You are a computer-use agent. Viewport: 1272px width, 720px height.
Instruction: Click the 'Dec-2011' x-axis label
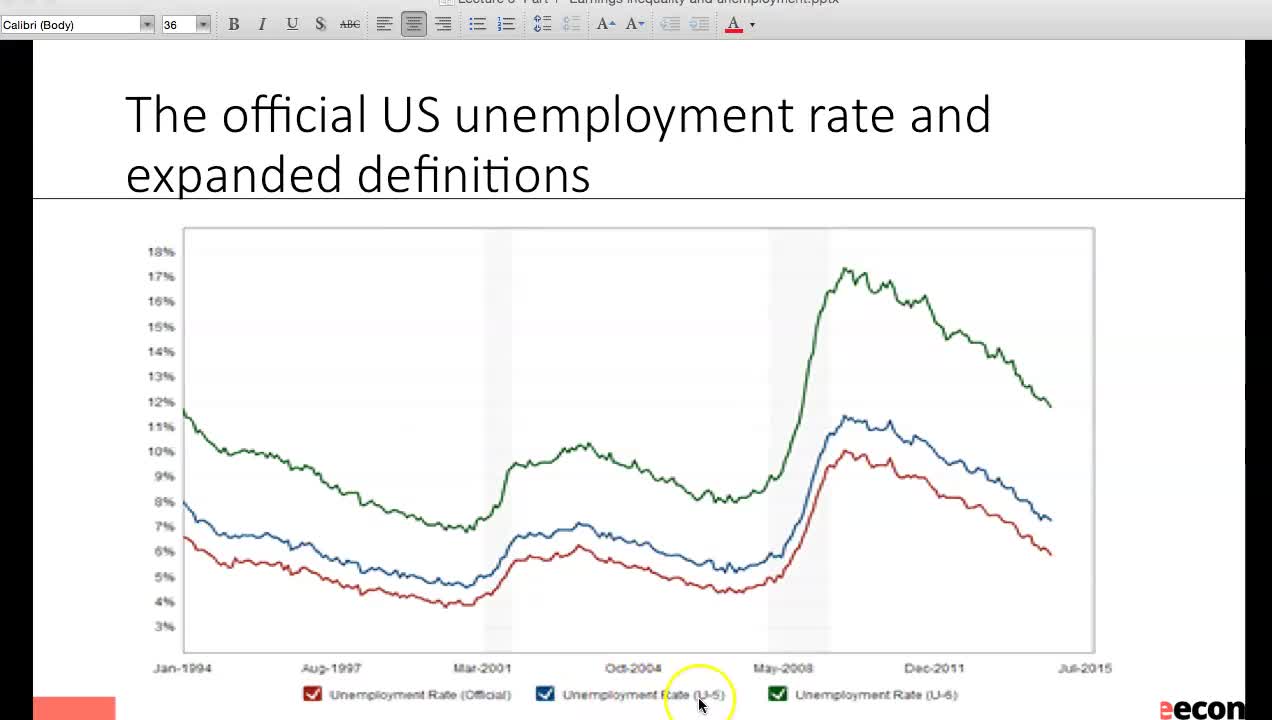[934, 668]
